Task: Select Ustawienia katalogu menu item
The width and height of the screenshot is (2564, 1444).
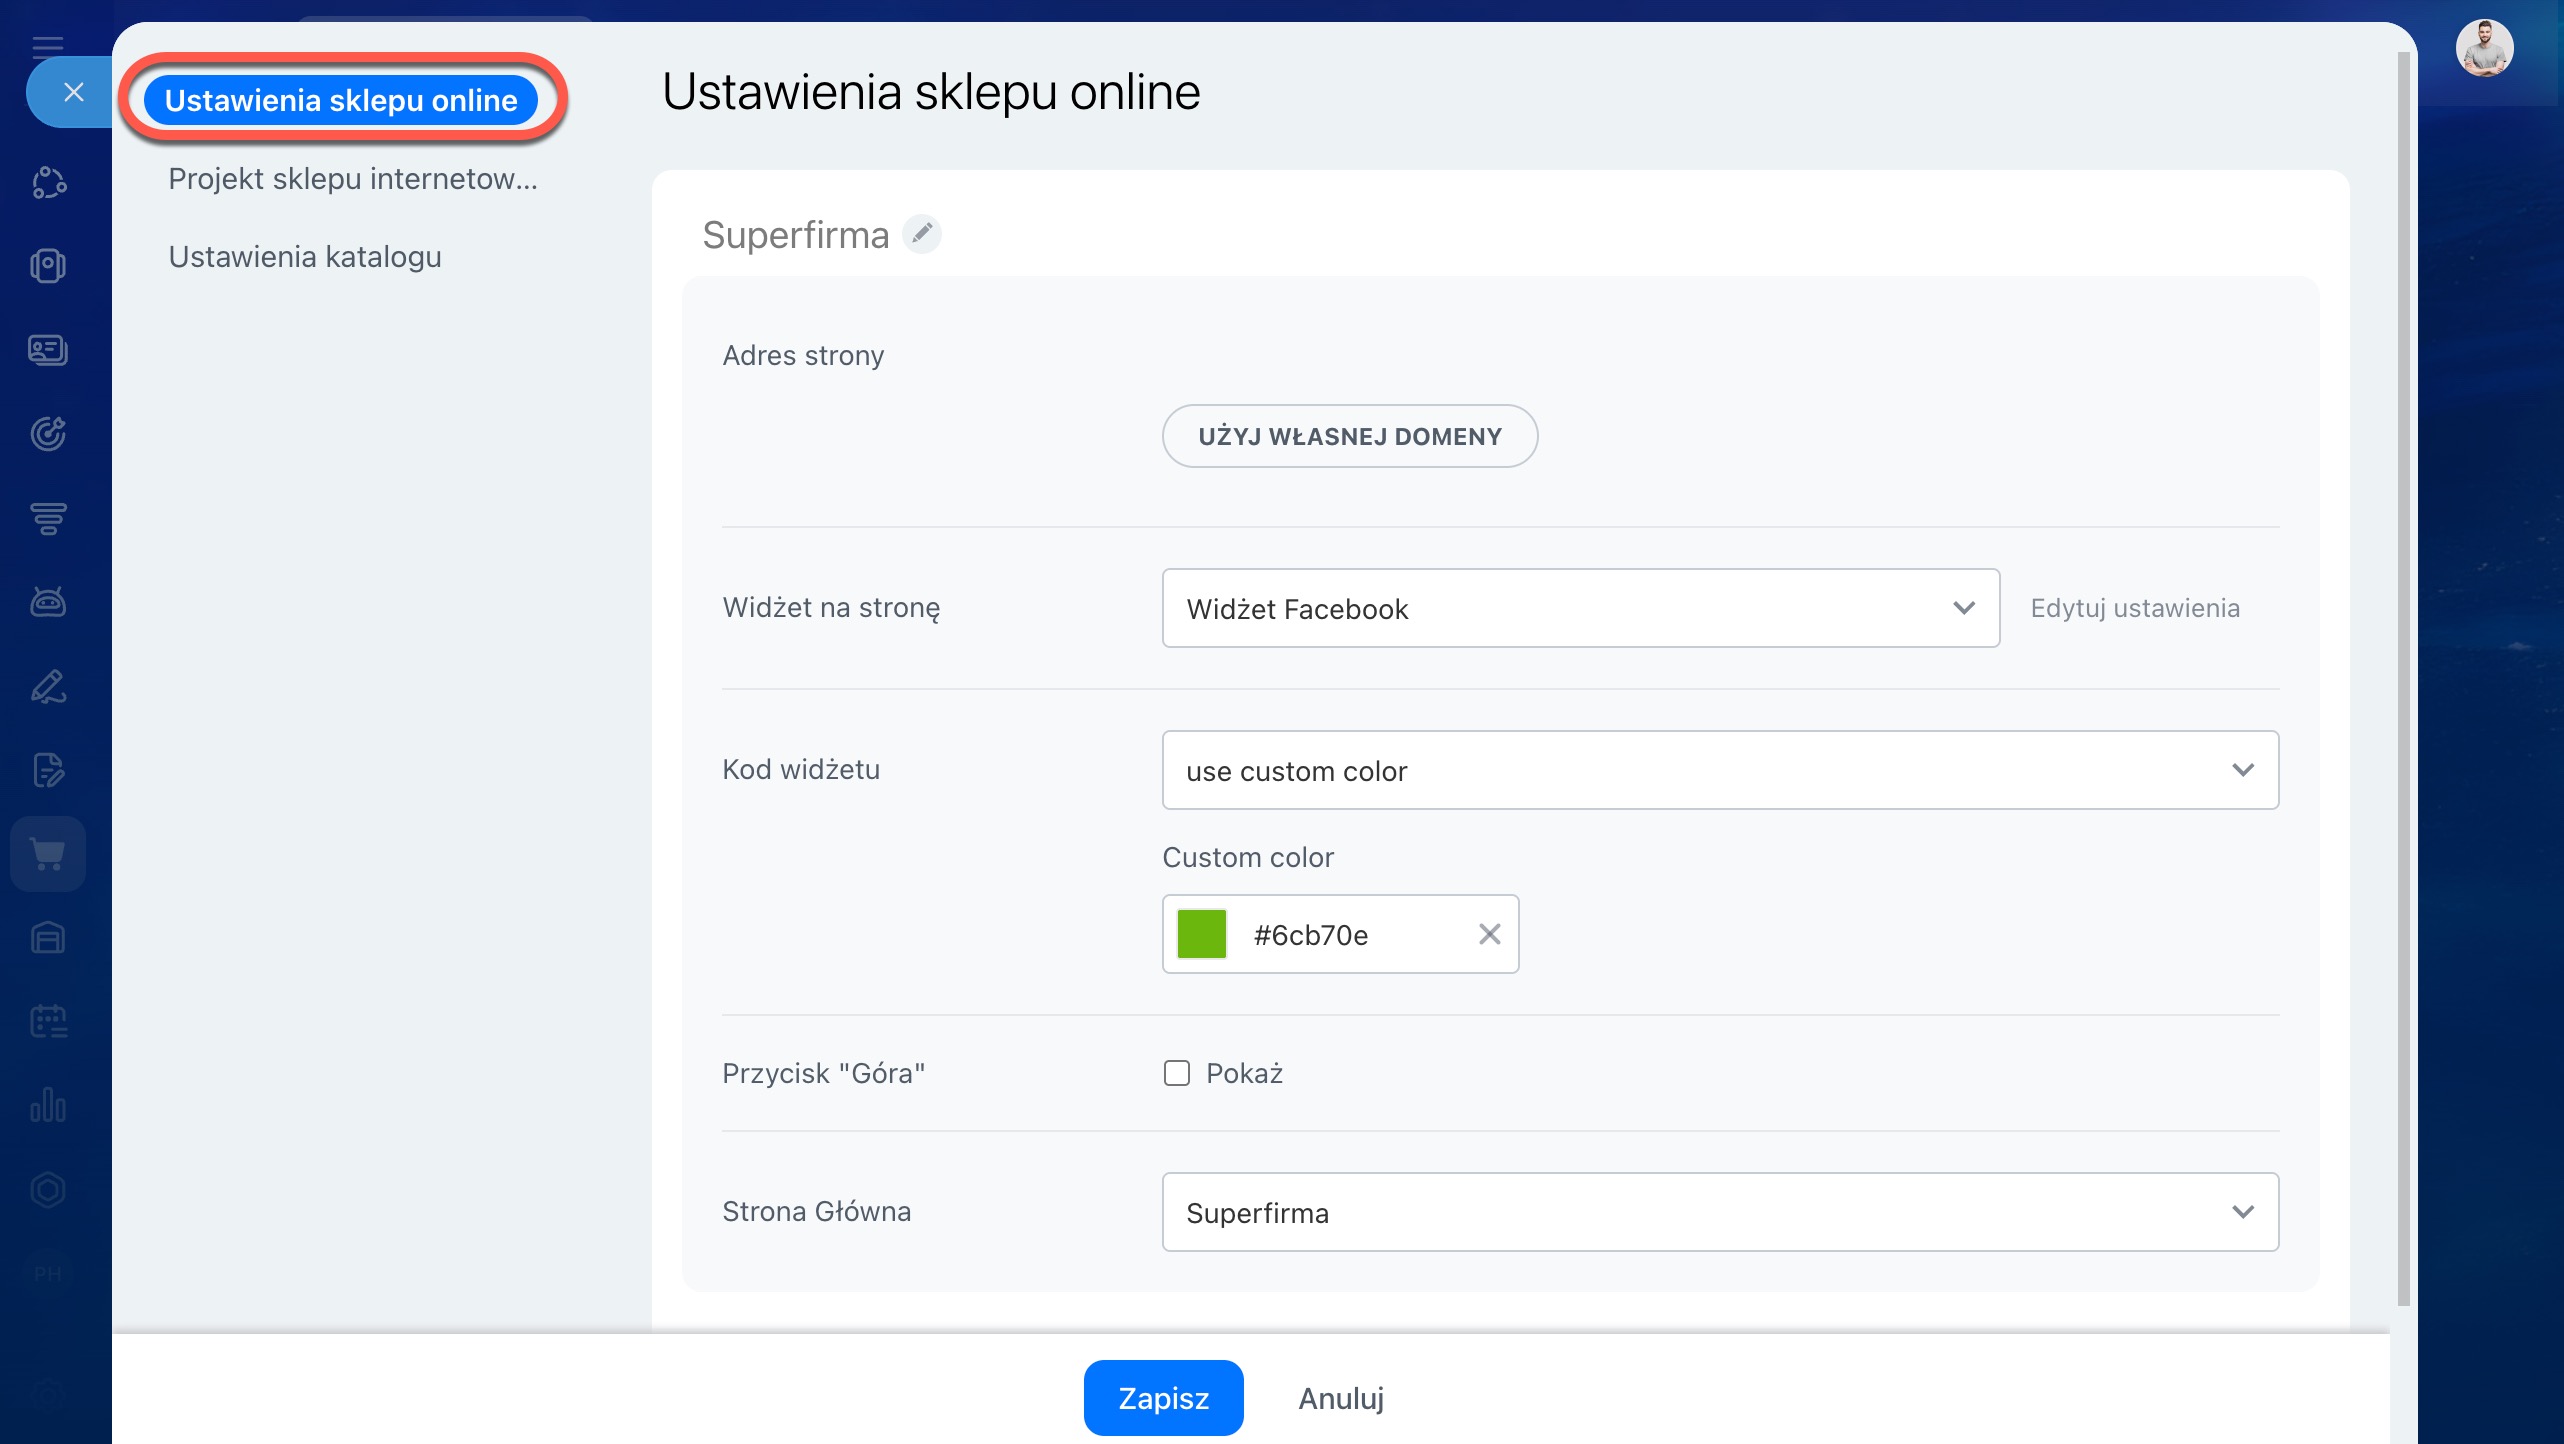Action: (x=305, y=257)
